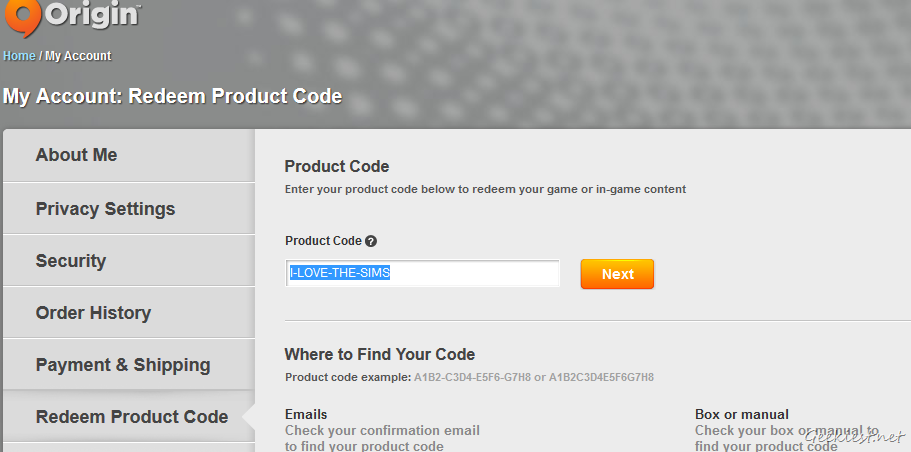View the Order History section
The height and width of the screenshot is (452, 911).
click(x=93, y=313)
